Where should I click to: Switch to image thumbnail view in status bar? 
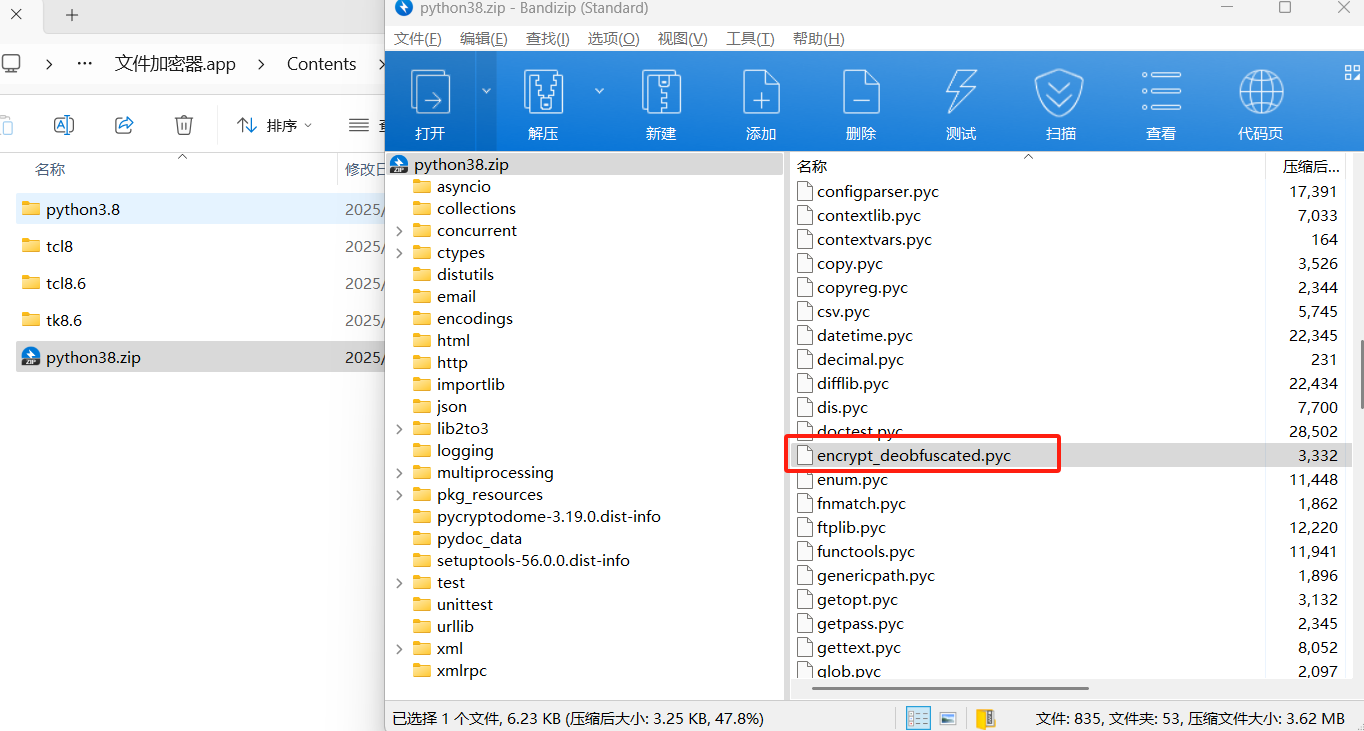[x=948, y=718]
